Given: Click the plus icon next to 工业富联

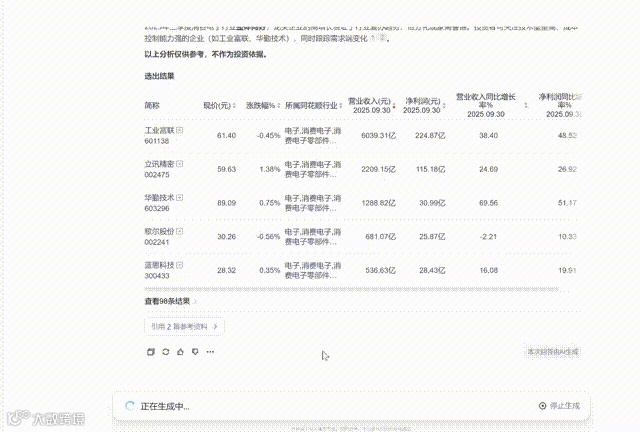Looking at the screenshot, I should [180, 130].
